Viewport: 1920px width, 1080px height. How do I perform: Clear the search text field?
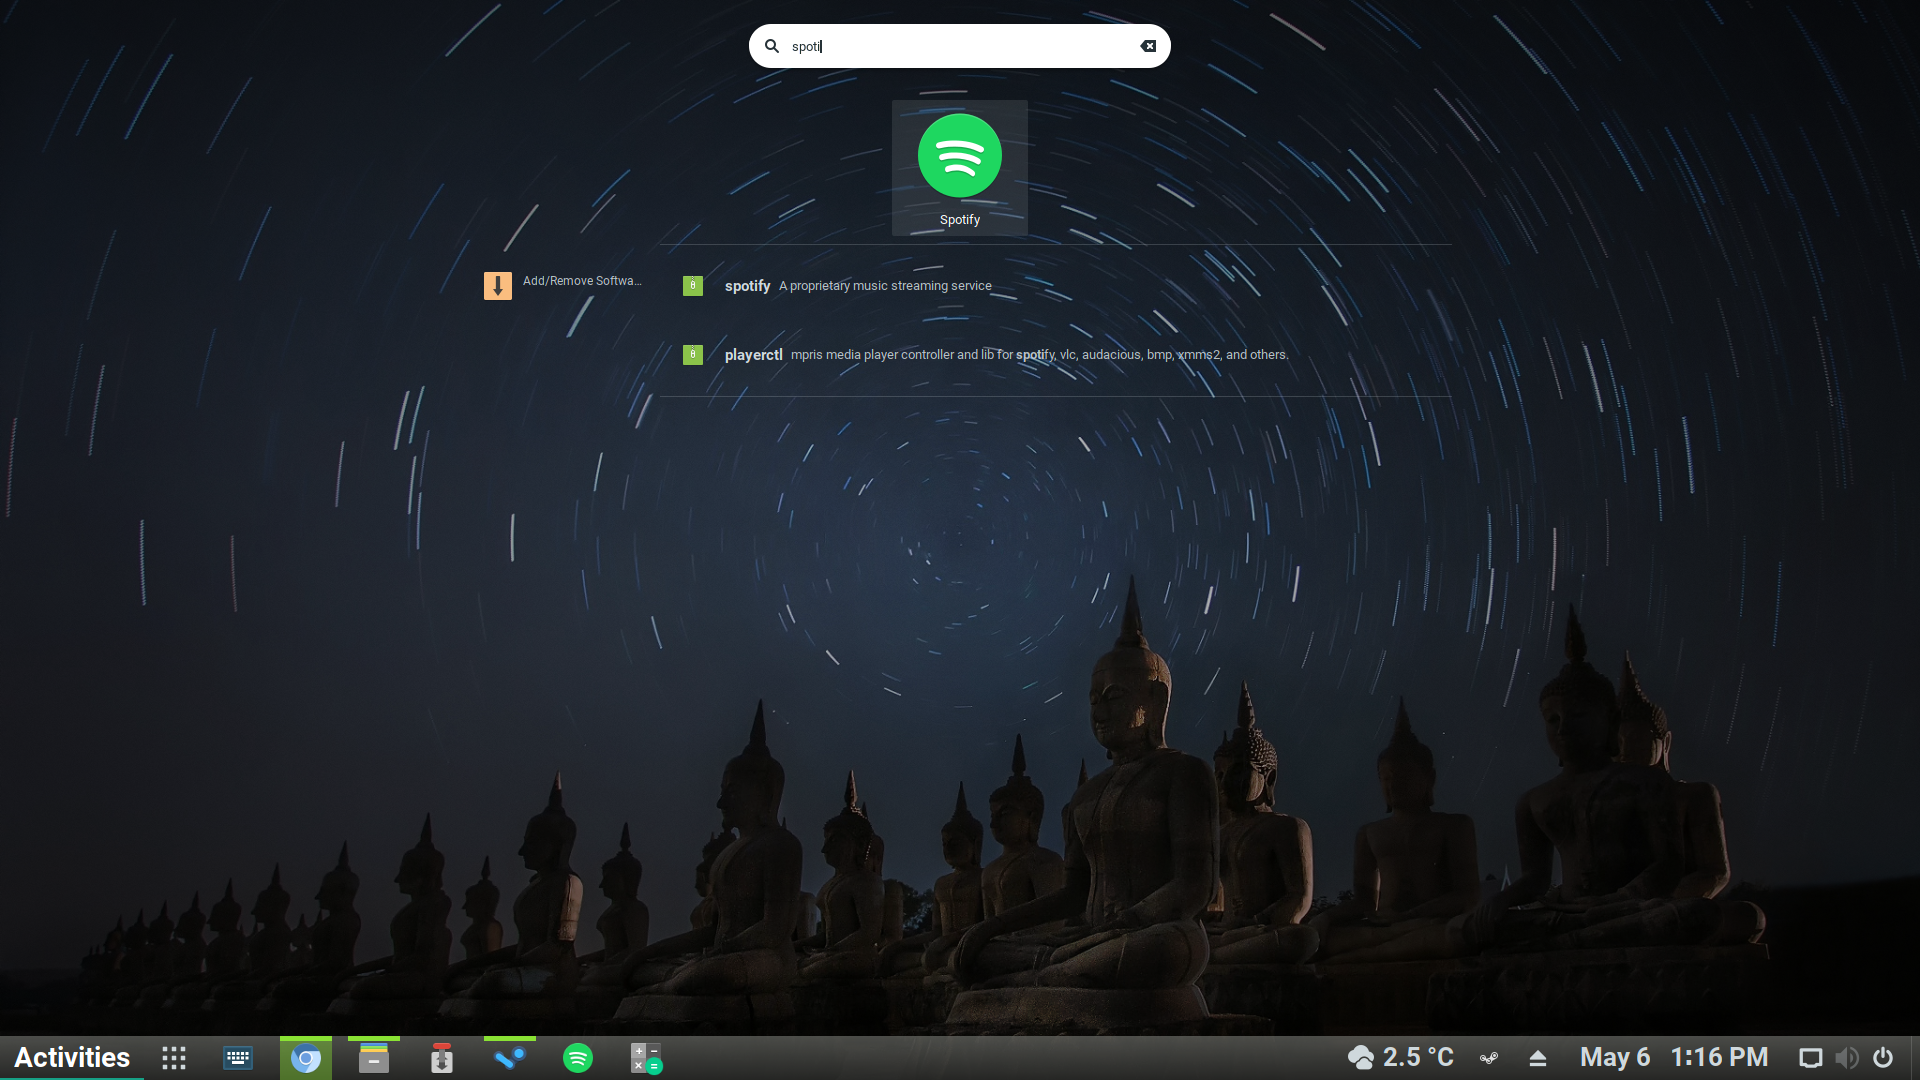click(1148, 46)
